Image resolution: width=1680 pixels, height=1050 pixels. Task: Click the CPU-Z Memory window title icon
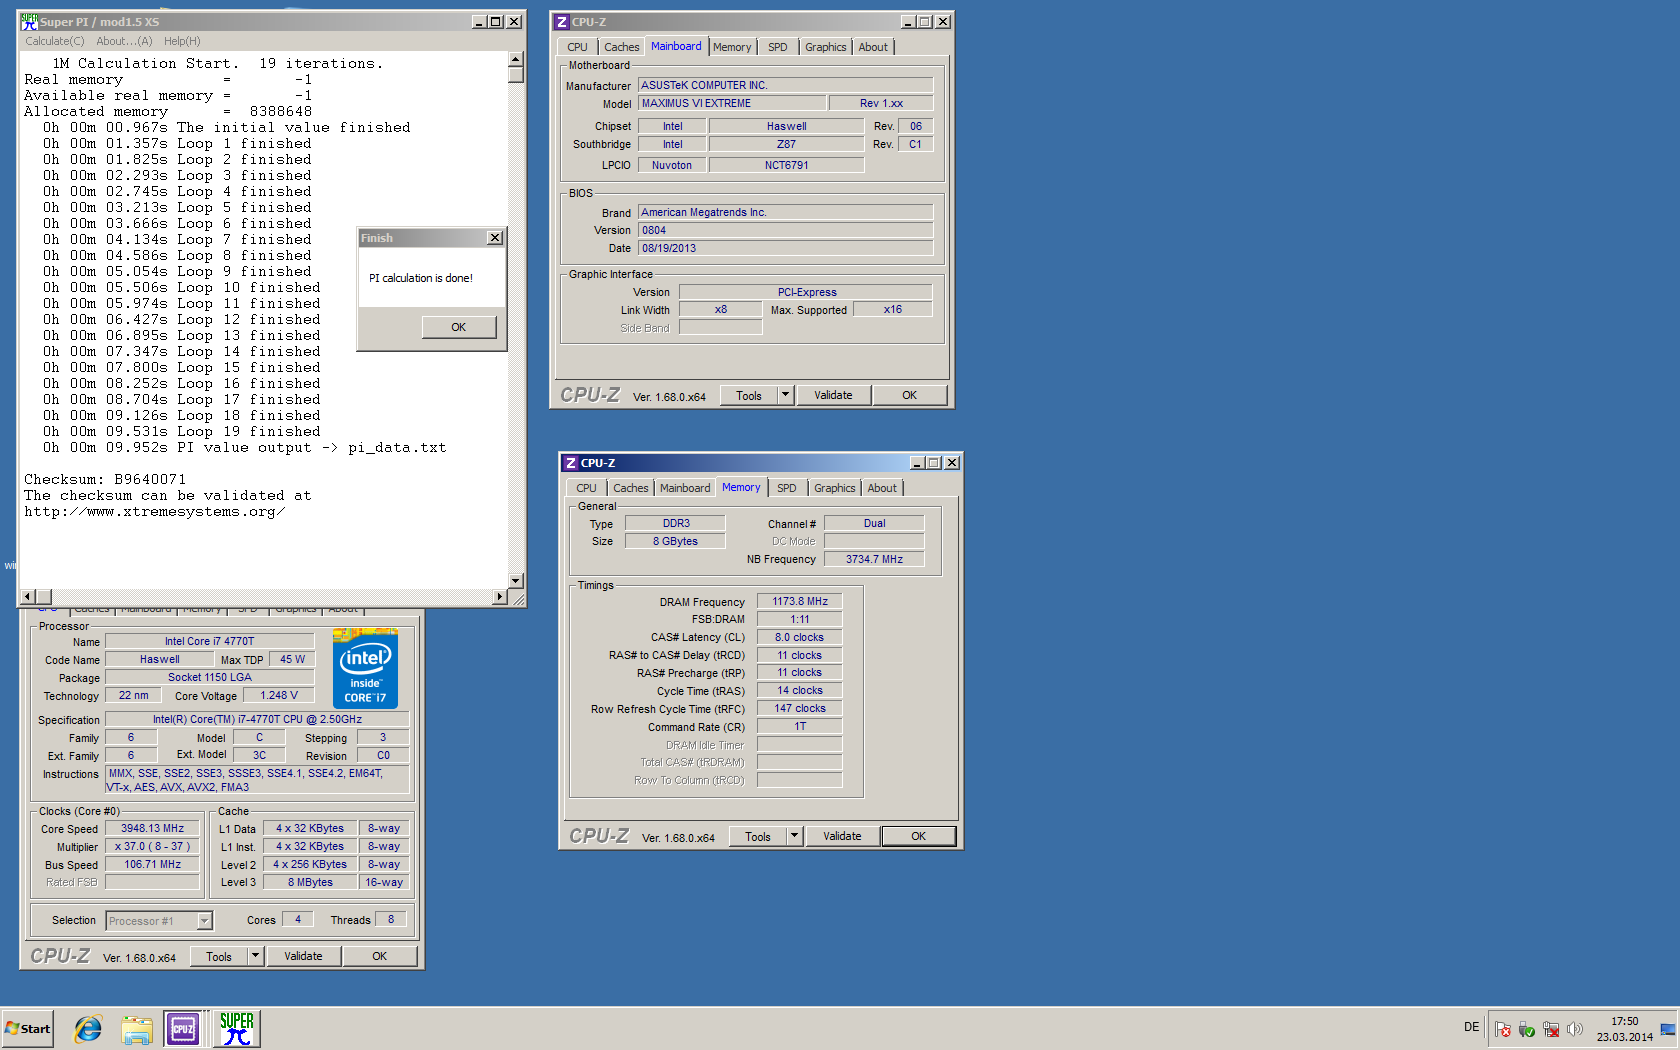pos(571,463)
